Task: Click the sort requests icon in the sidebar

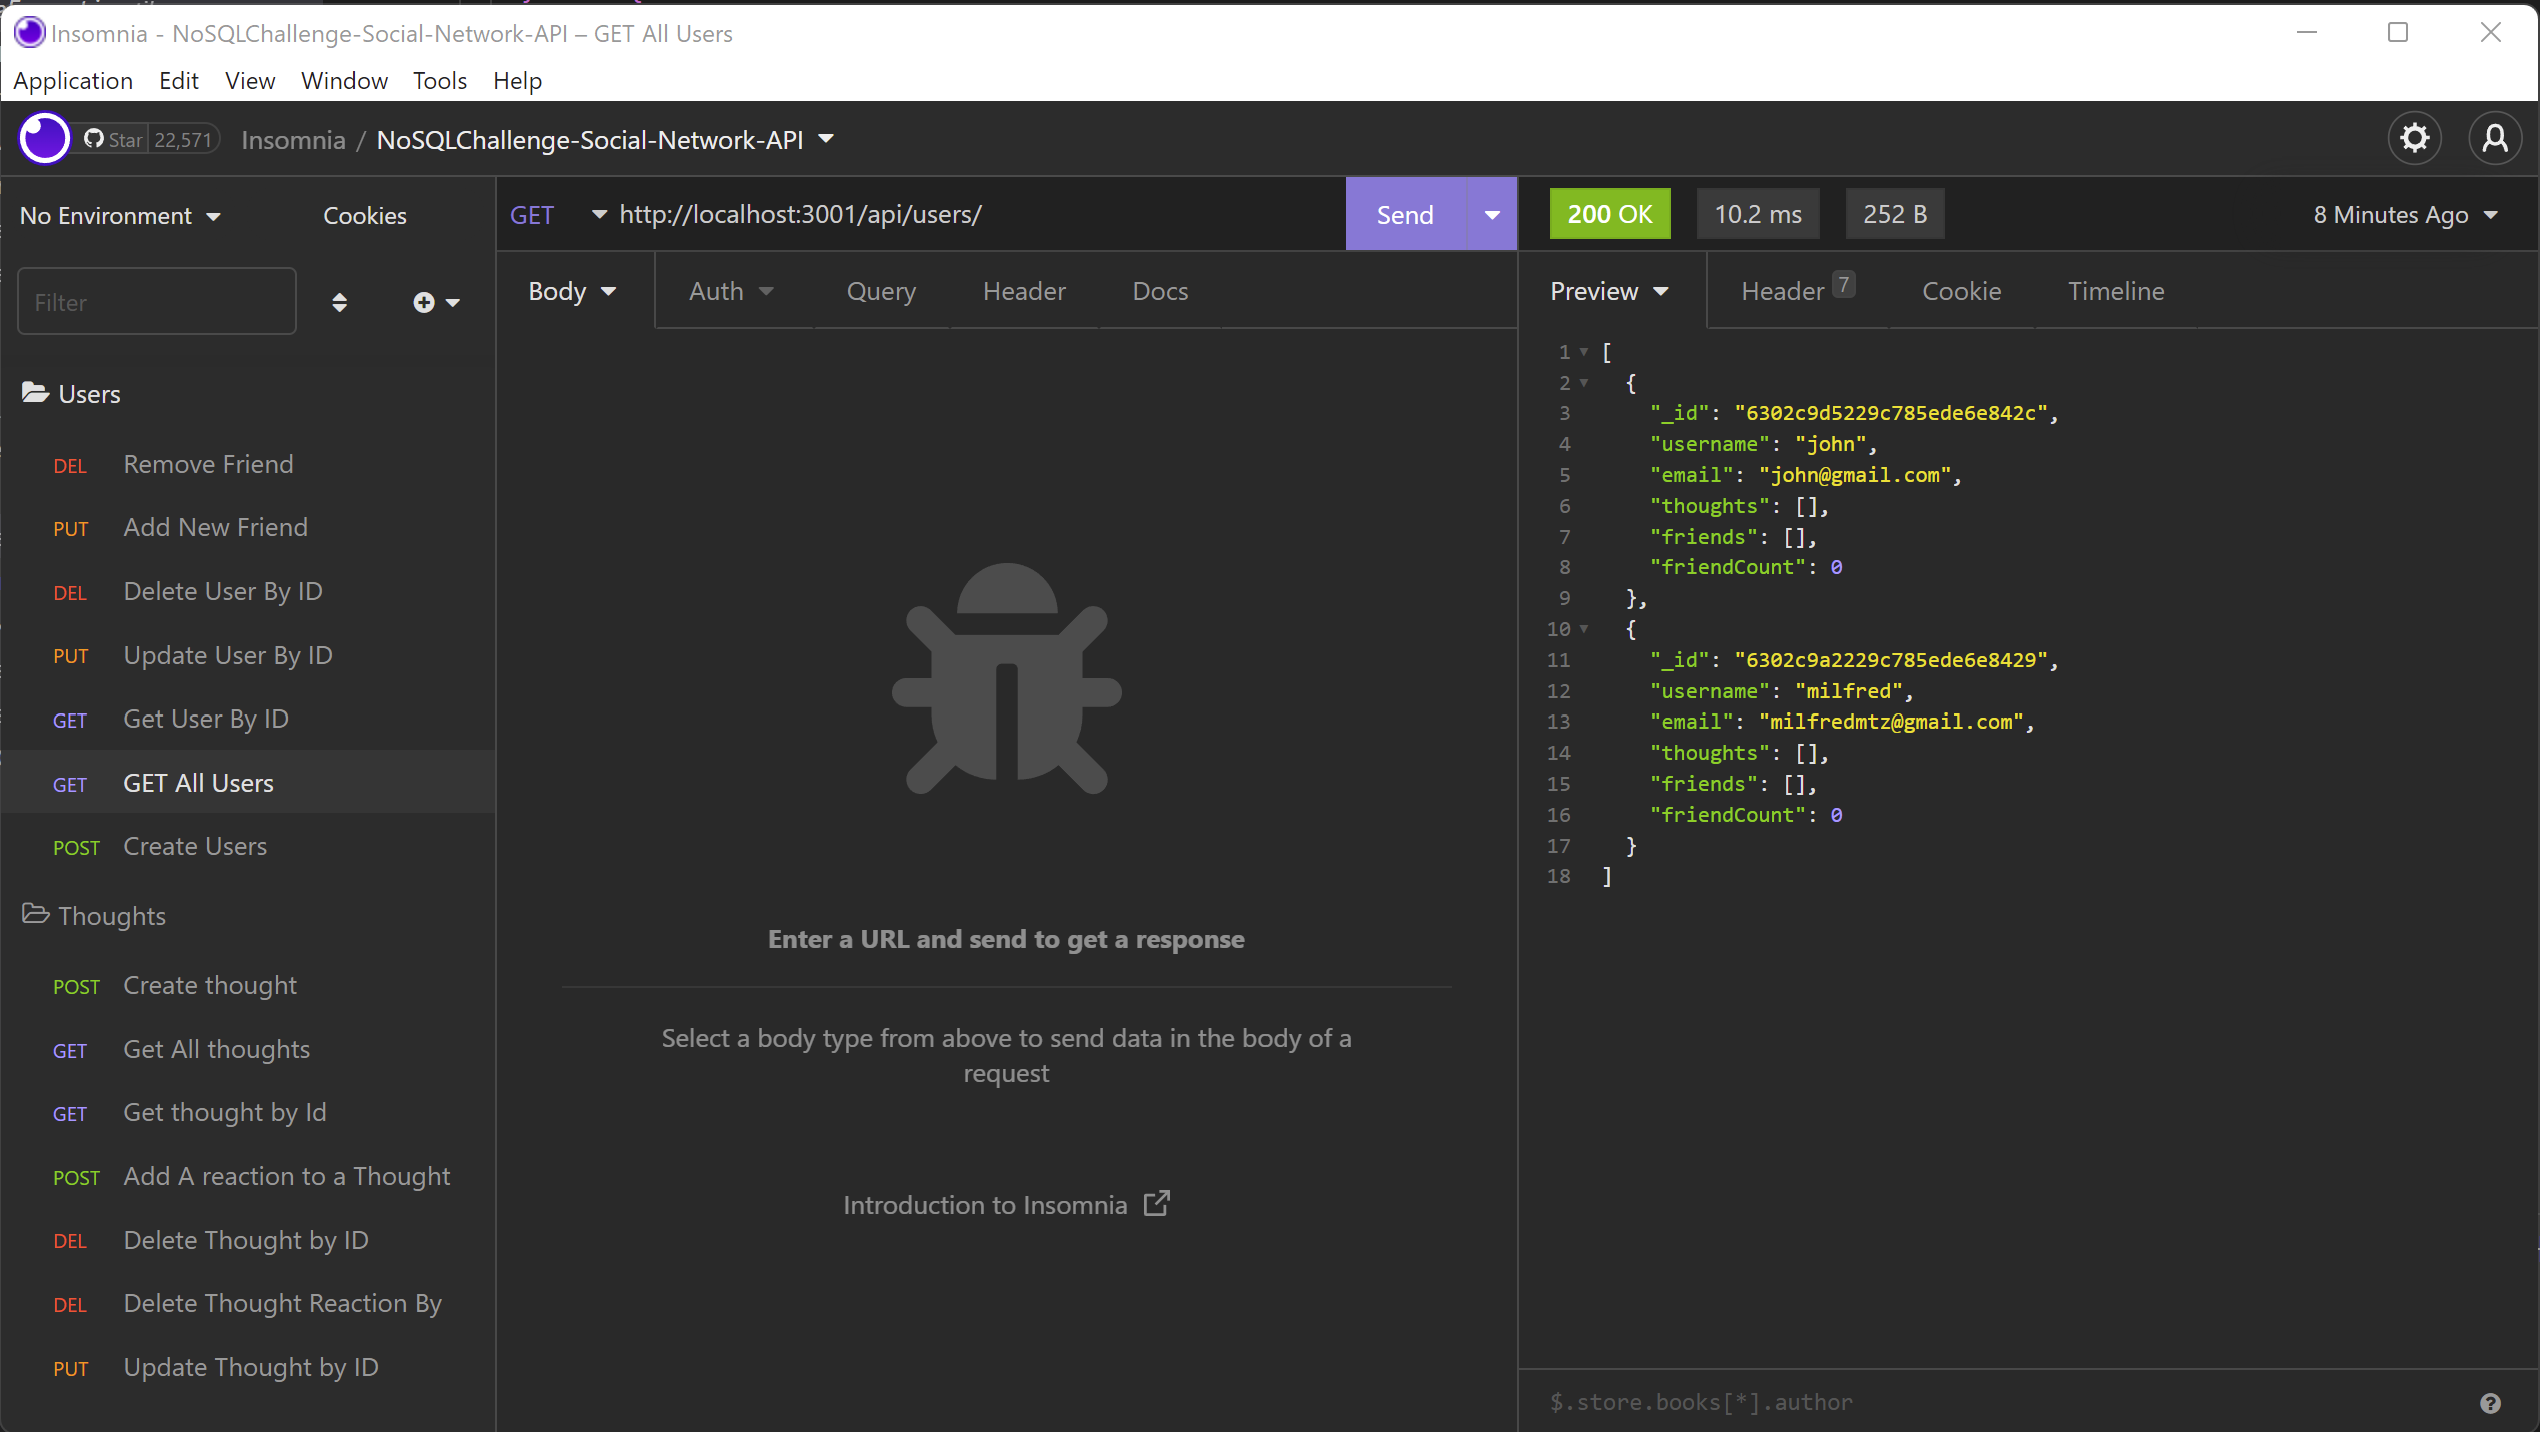Action: point(340,301)
